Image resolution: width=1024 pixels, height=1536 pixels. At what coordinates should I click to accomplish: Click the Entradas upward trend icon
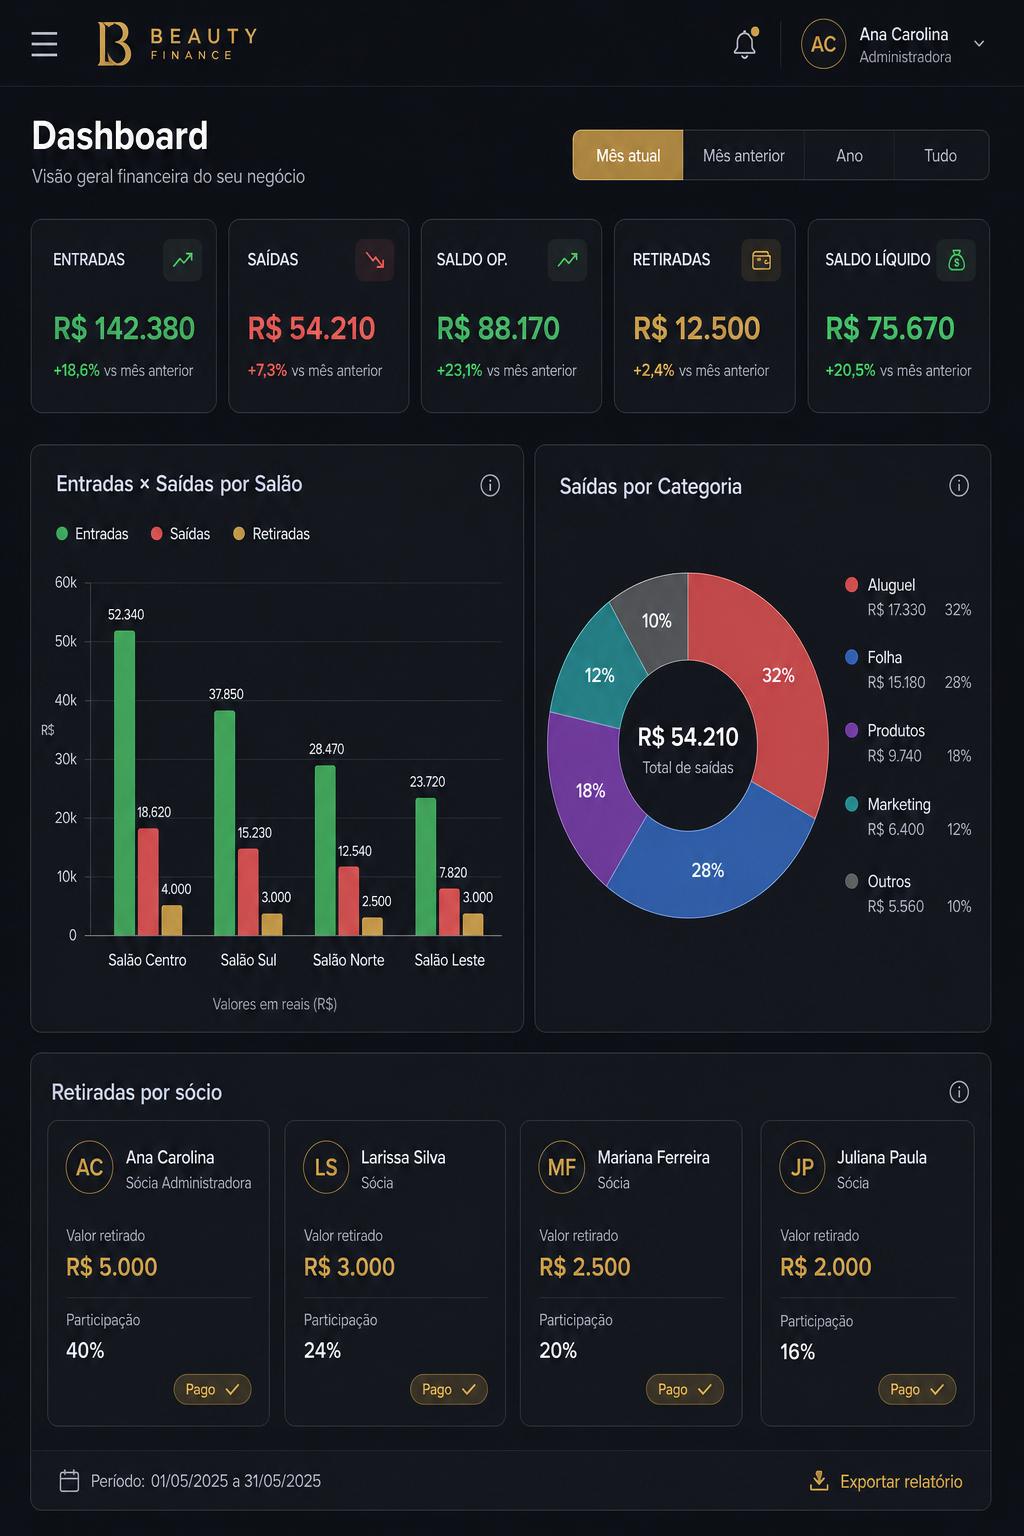[183, 260]
